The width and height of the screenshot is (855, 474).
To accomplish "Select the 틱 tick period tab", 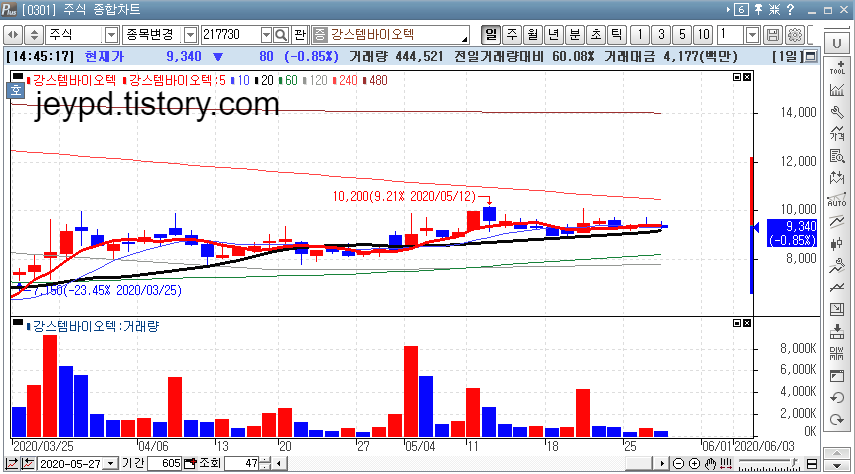I will 616,35.
